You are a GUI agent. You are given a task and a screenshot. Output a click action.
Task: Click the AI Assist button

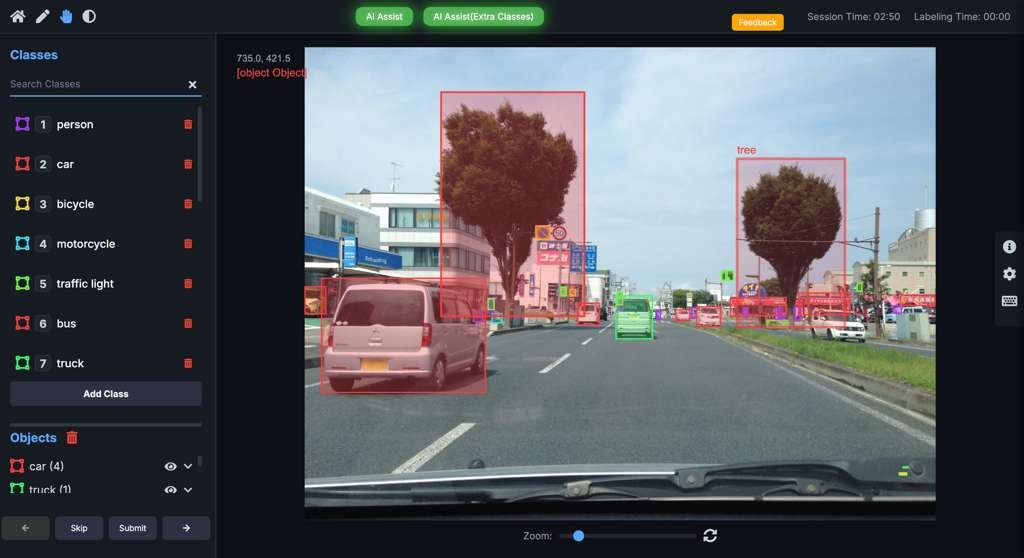384,17
